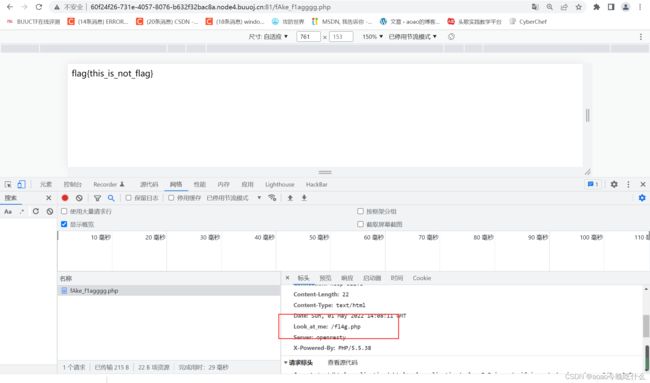The height and width of the screenshot is (383, 650).
Task: Clear the network log
Action: (x=79, y=198)
